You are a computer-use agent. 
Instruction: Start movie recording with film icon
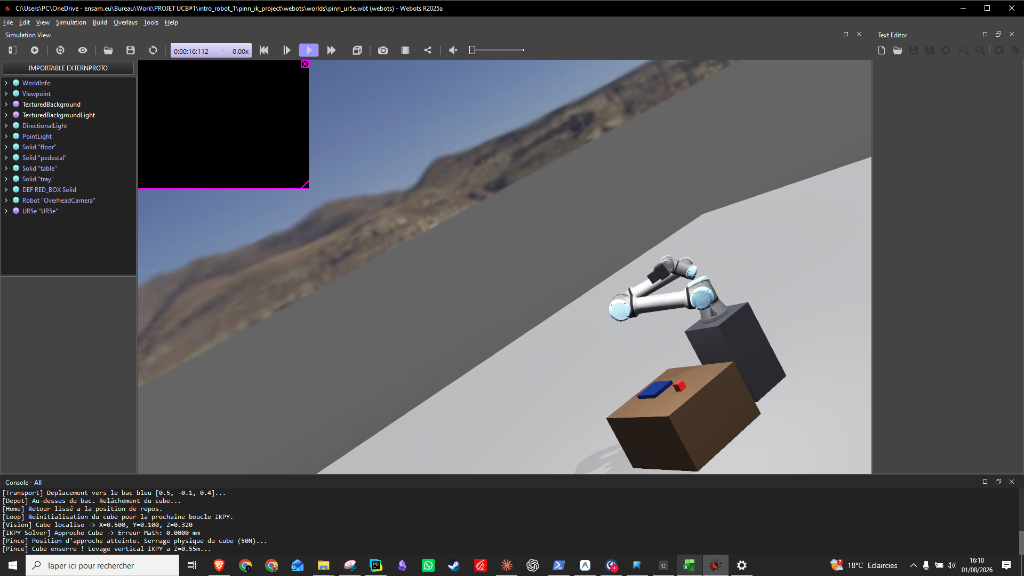click(x=405, y=50)
